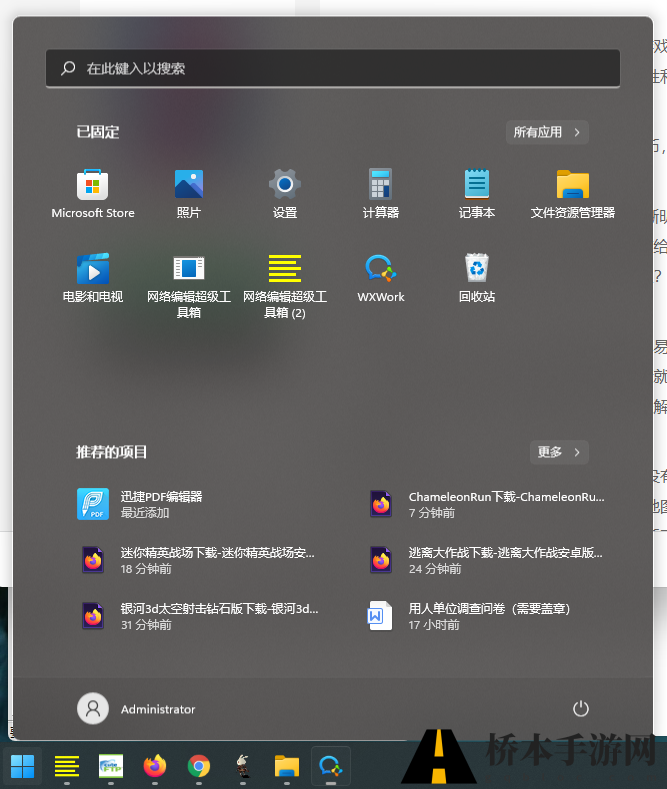This screenshot has width=667, height=789.
Task: Click the 17 小时前 timestamp
Action: tap(434, 625)
